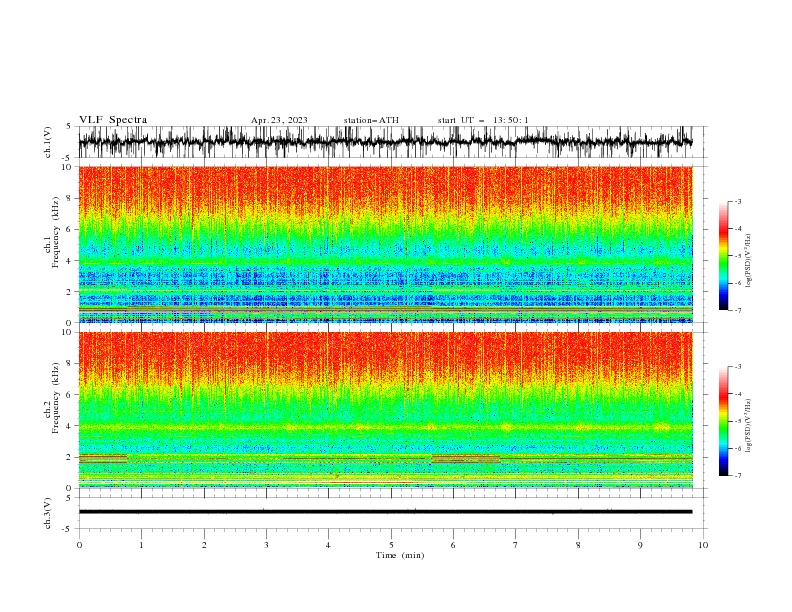Click the "7" tick label on the time axis

pyautogui.click(x=516, y=545)
